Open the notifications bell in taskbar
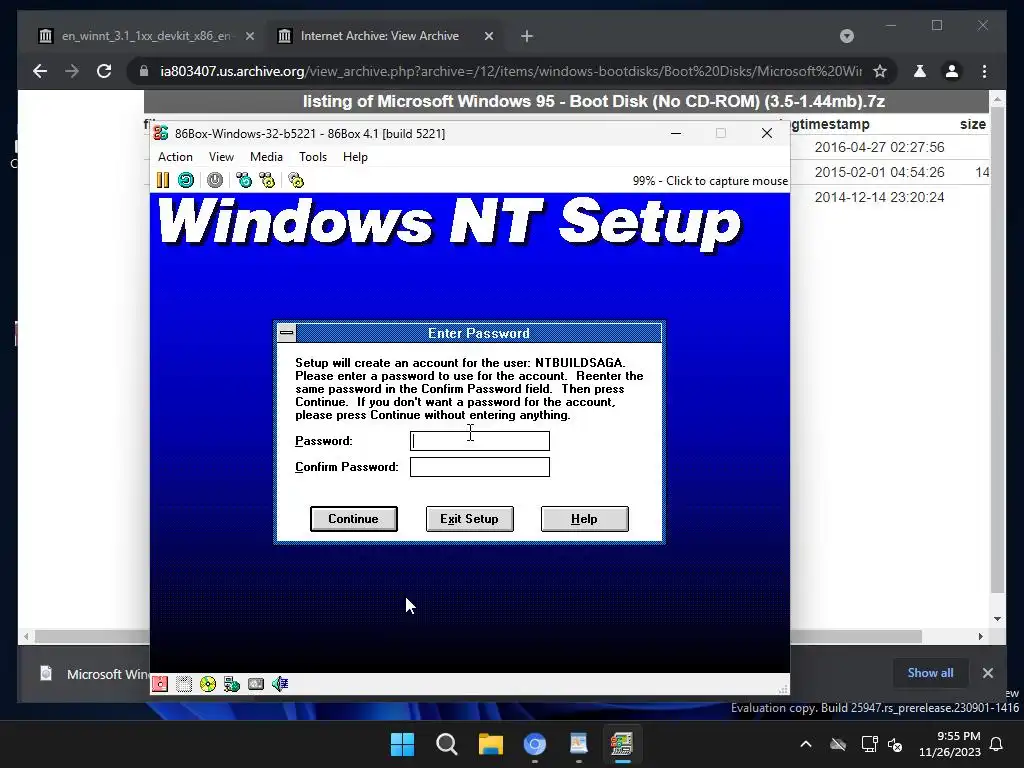Viewport: 1024px width, 768px height. [x=997, y=744]
